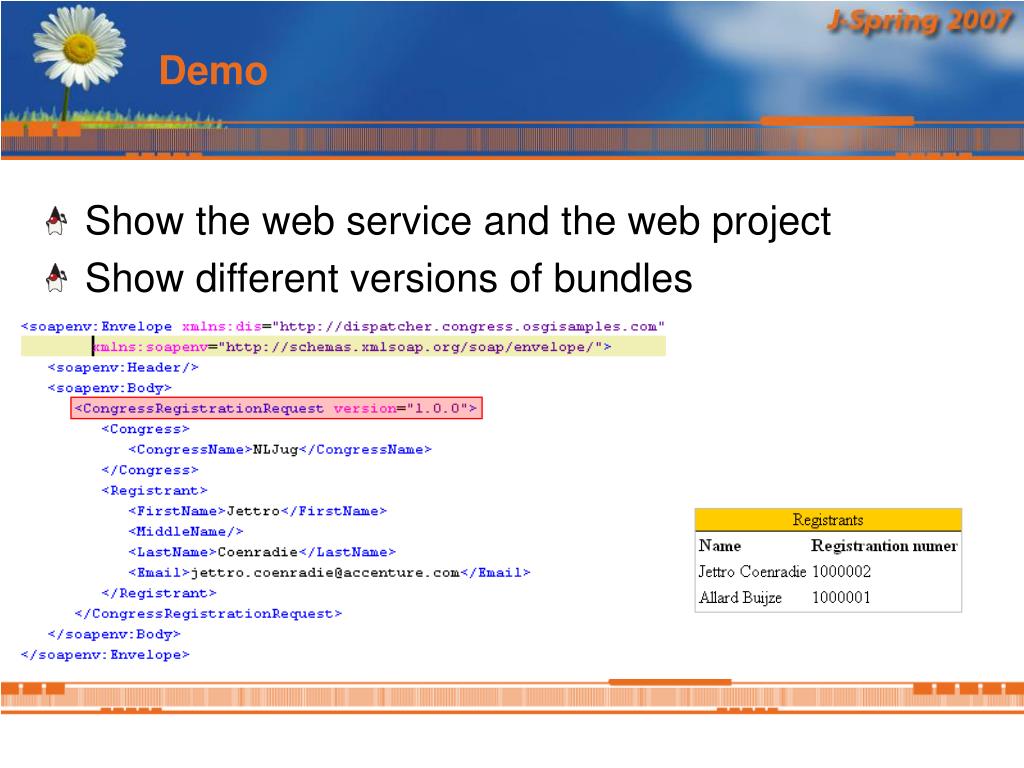Click the CongressRegistrationRequest version="1.0.0" line
Screen dimensions: 1024x768
[276, 408]
